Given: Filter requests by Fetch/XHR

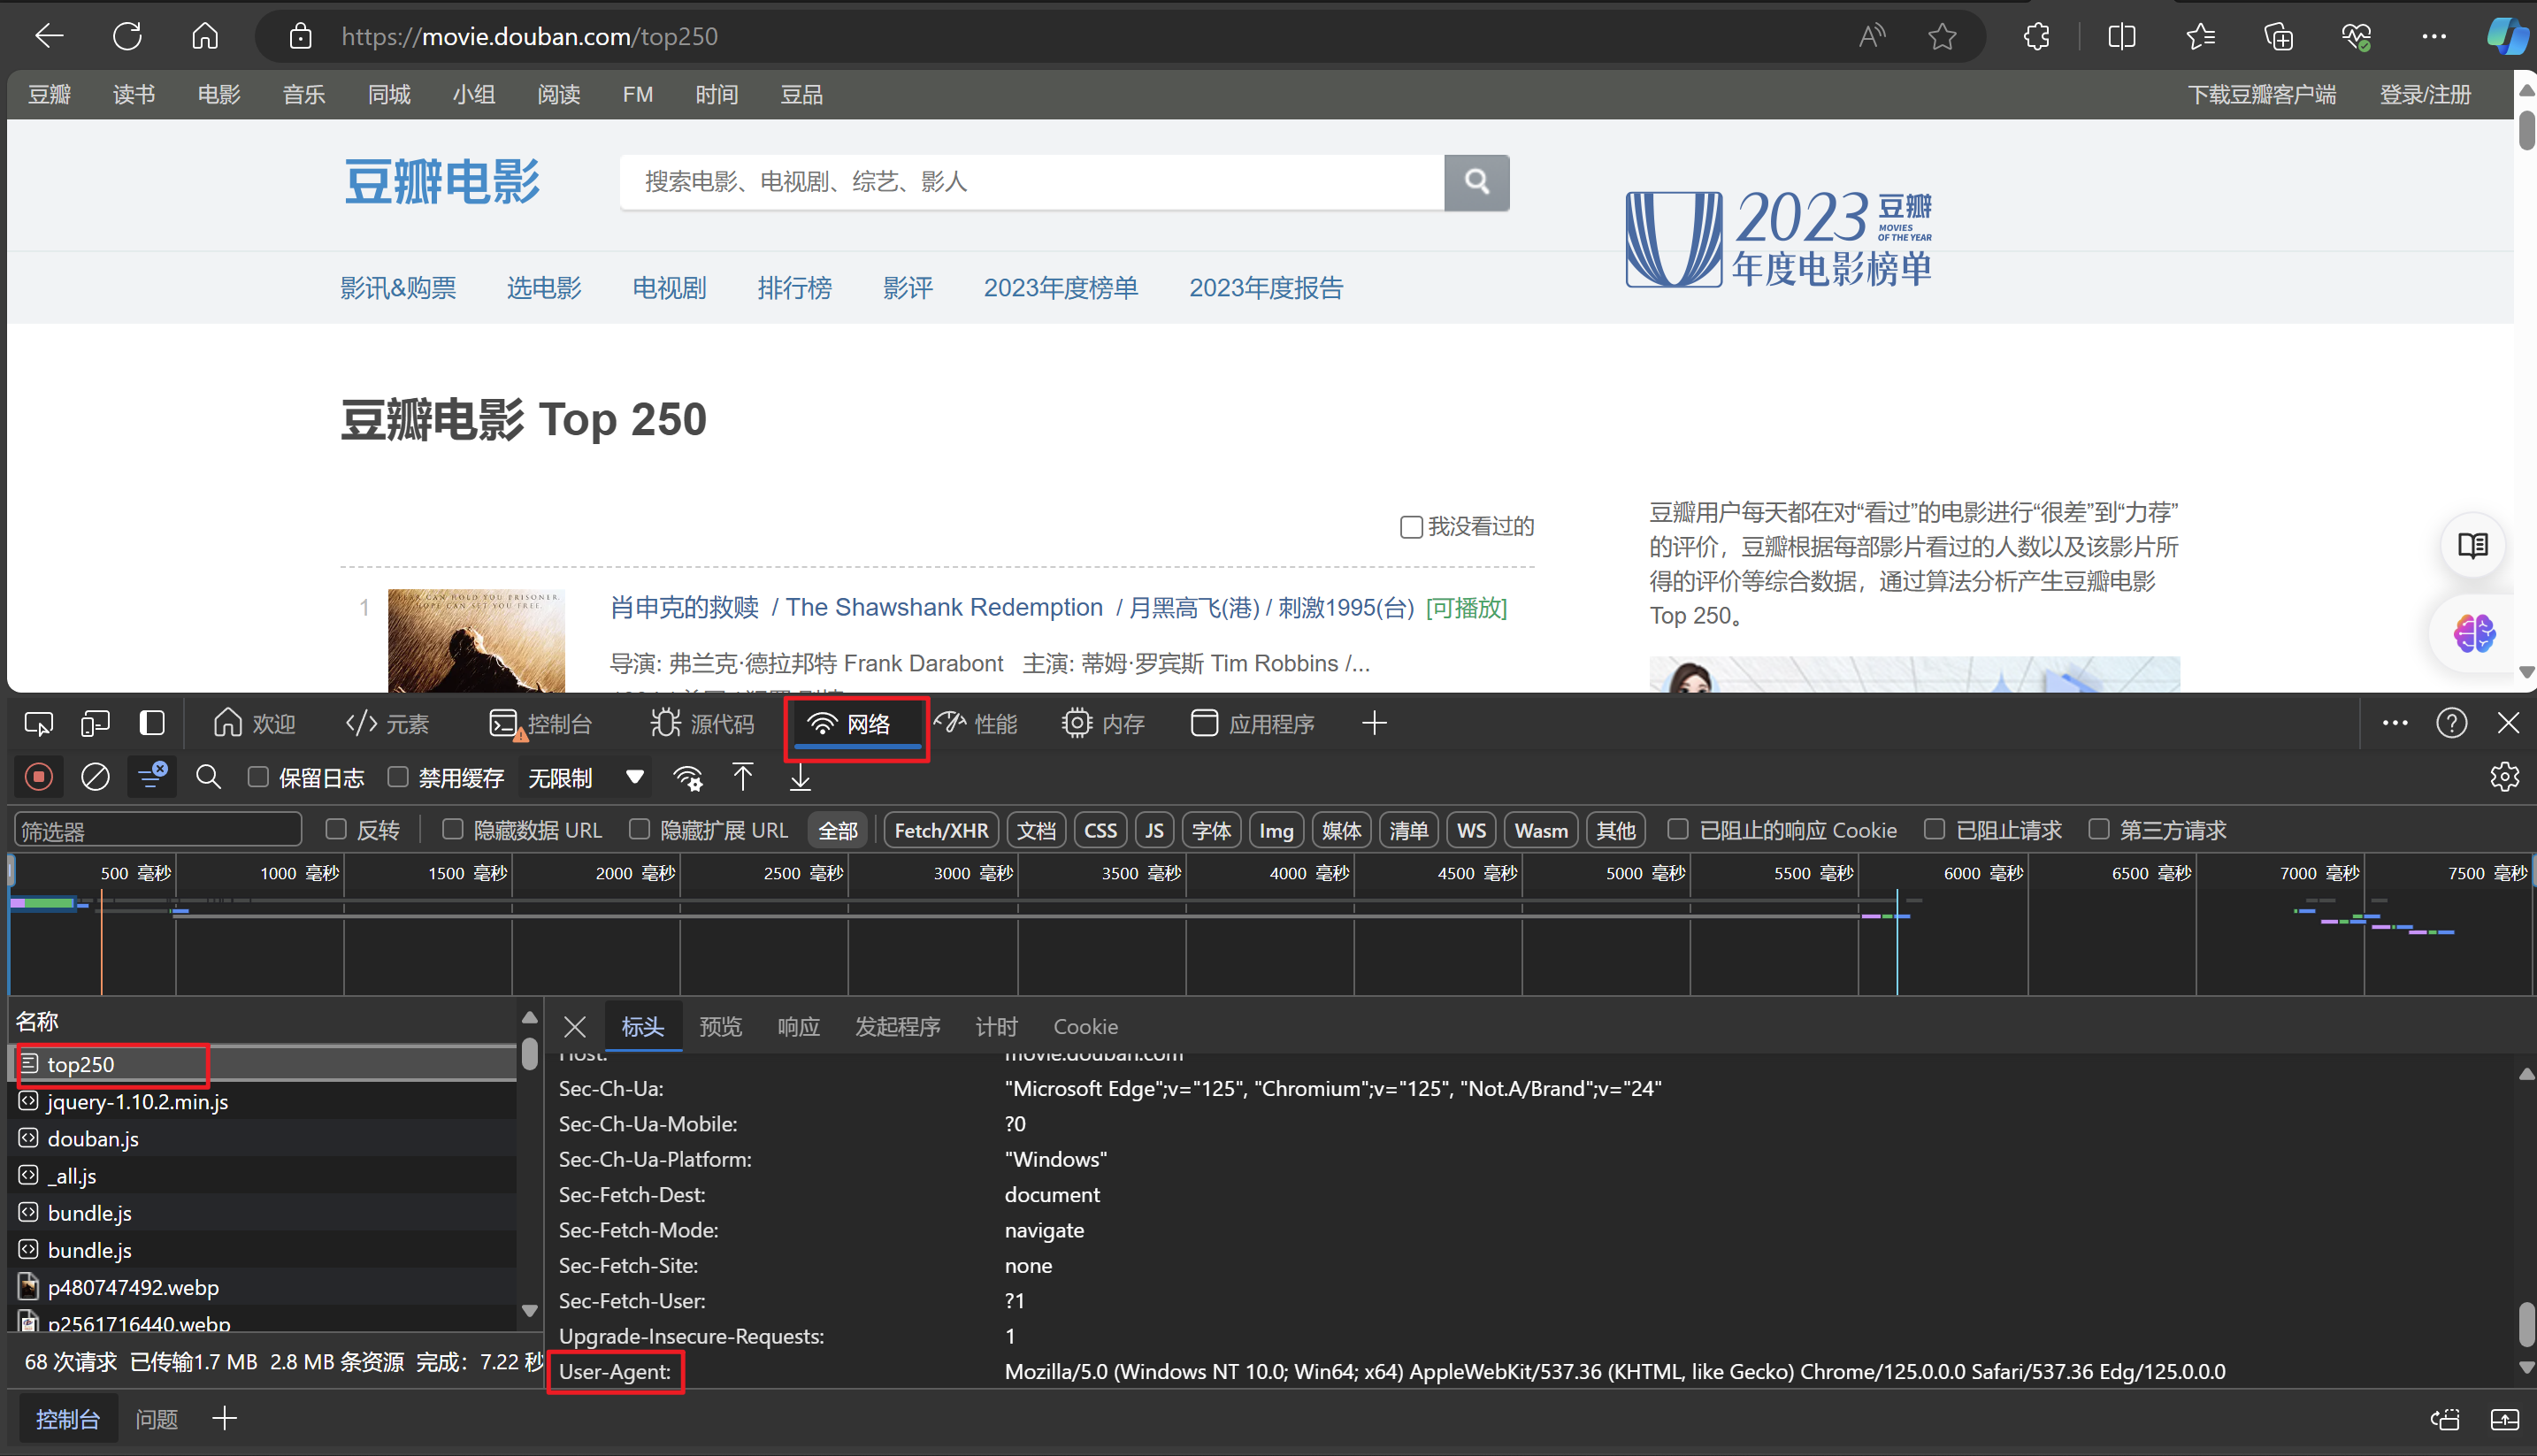Looking at the screenshot, I should pos(939,830).
